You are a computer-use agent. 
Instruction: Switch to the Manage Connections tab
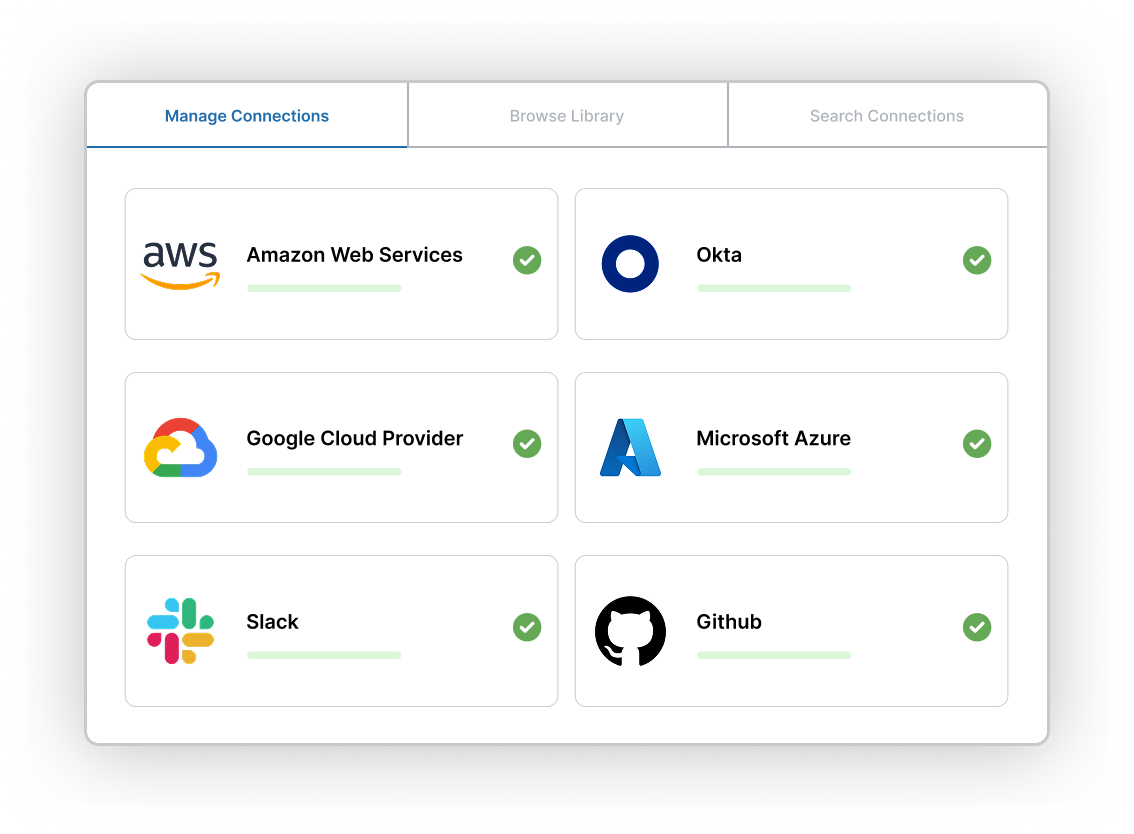(x=247, y=116)
